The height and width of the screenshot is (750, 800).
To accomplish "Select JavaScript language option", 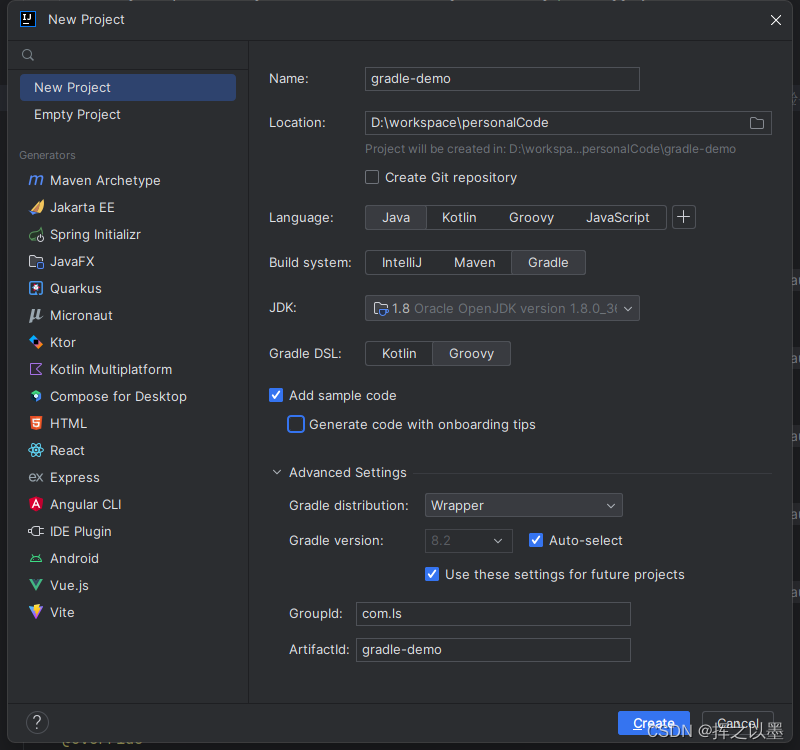I will (x=617, y=217).
